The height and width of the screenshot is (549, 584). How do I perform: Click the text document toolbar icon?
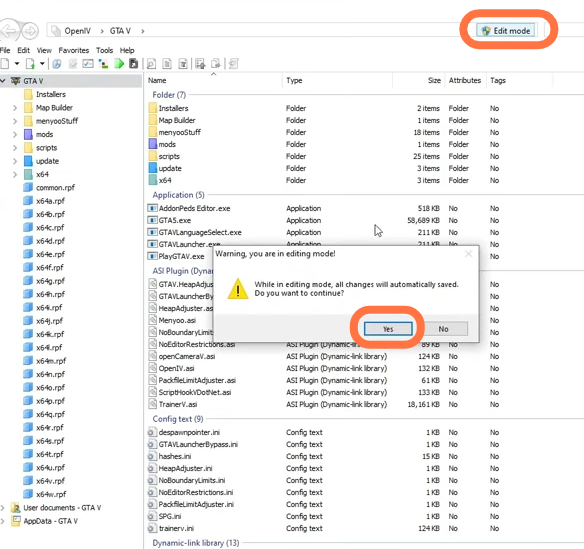183,64
